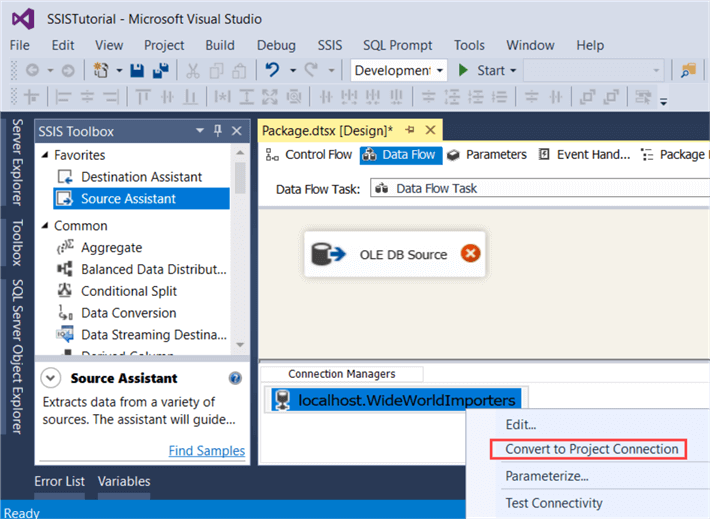The width and height of the screenshot is (710, 519).
Task: Open the Debug menu
Action: [276, 45]
